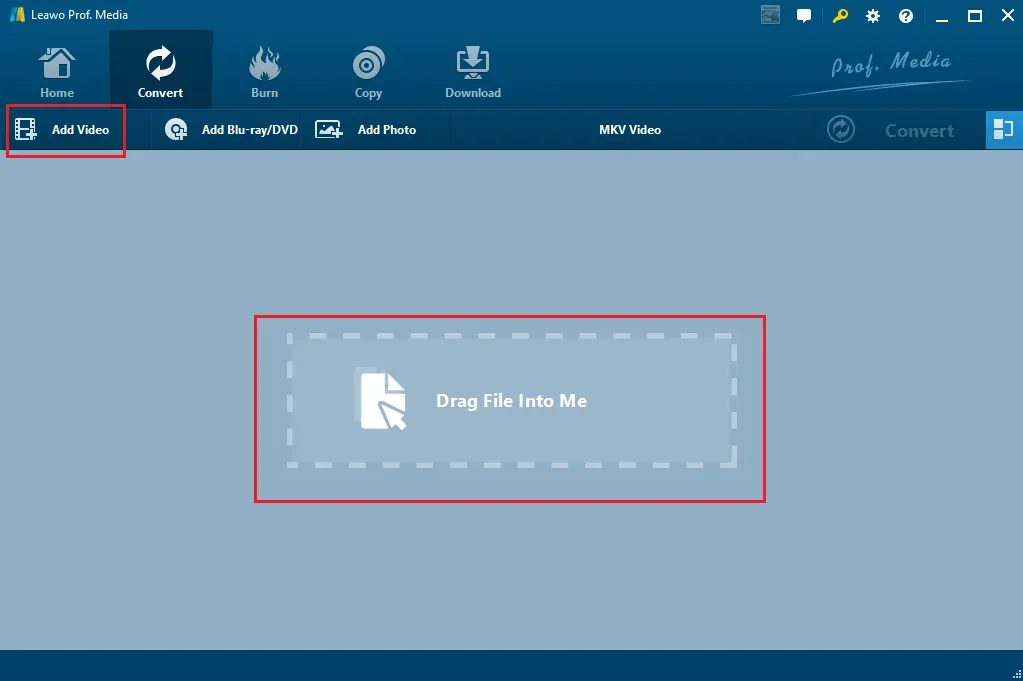Switch to the Burn module
The width and height of the screenshot is (1023, 681).
(x=264, y=72)
